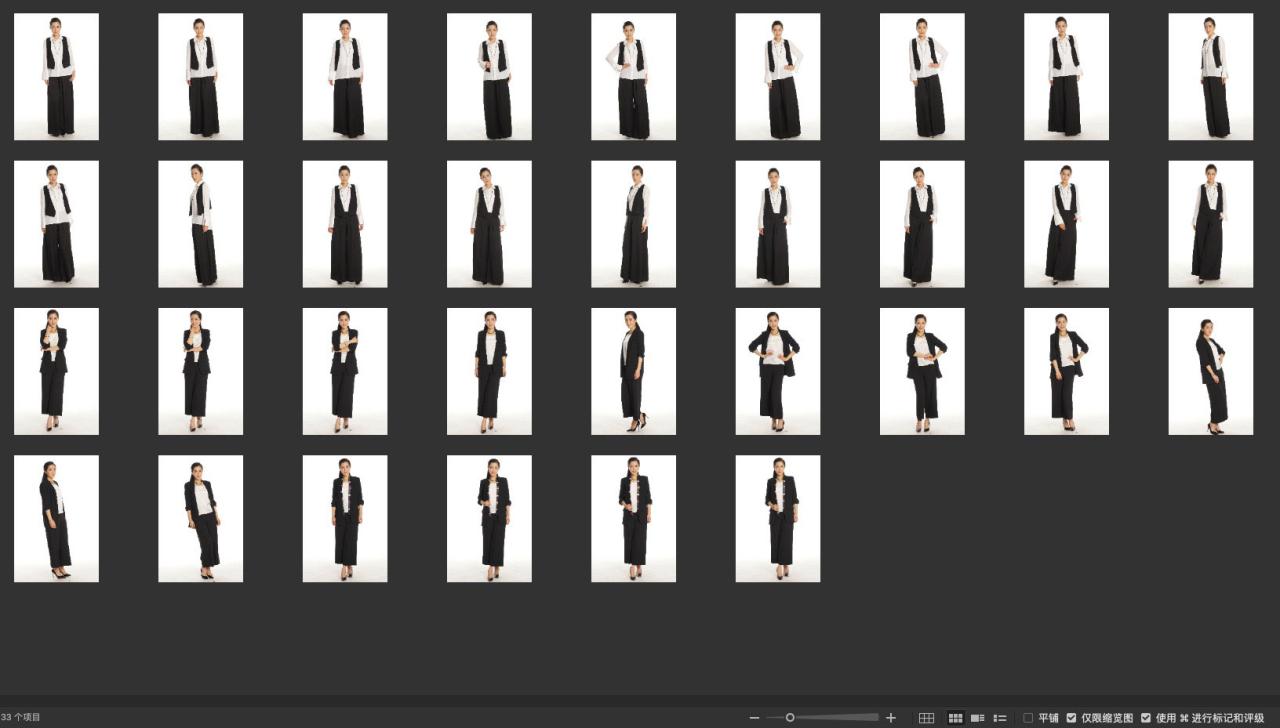The height and width of the screenshot is (728, 1280).
Task: Click the minus icon to shrink thumbnails
Action: 754,718
